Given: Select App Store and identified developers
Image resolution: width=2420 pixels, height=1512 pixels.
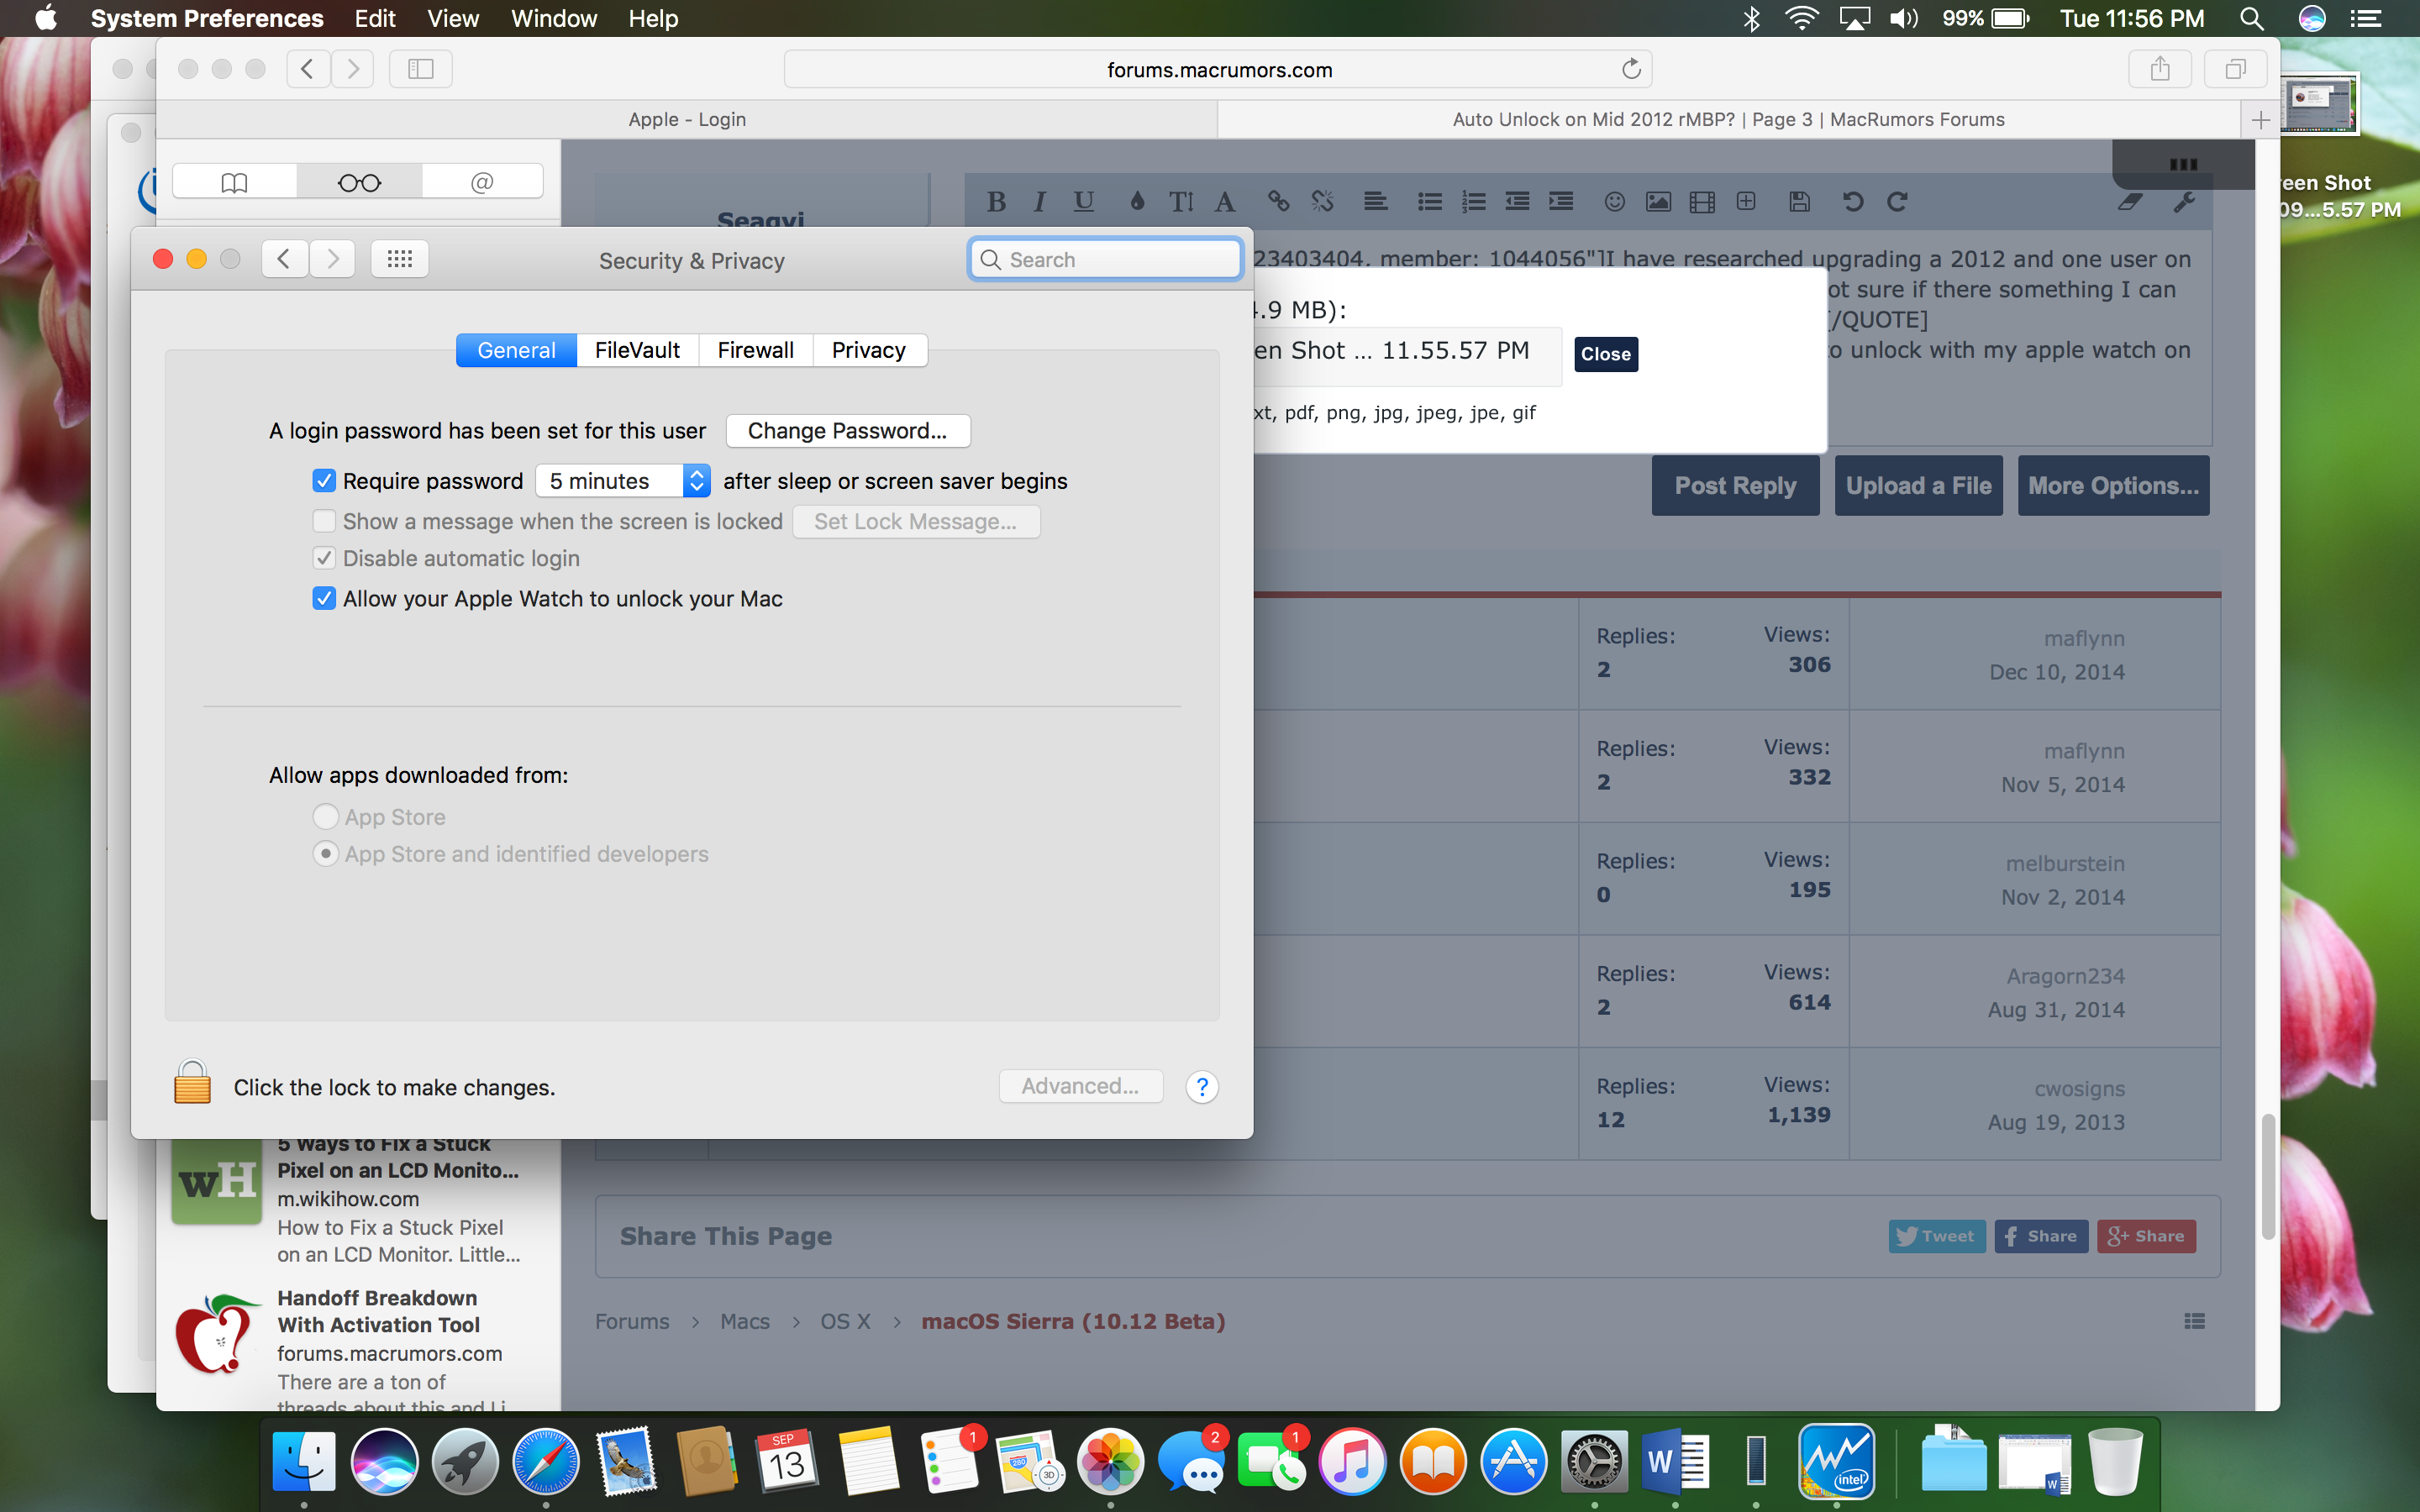Looking at the screenshot, I should (x=325, y=854).
